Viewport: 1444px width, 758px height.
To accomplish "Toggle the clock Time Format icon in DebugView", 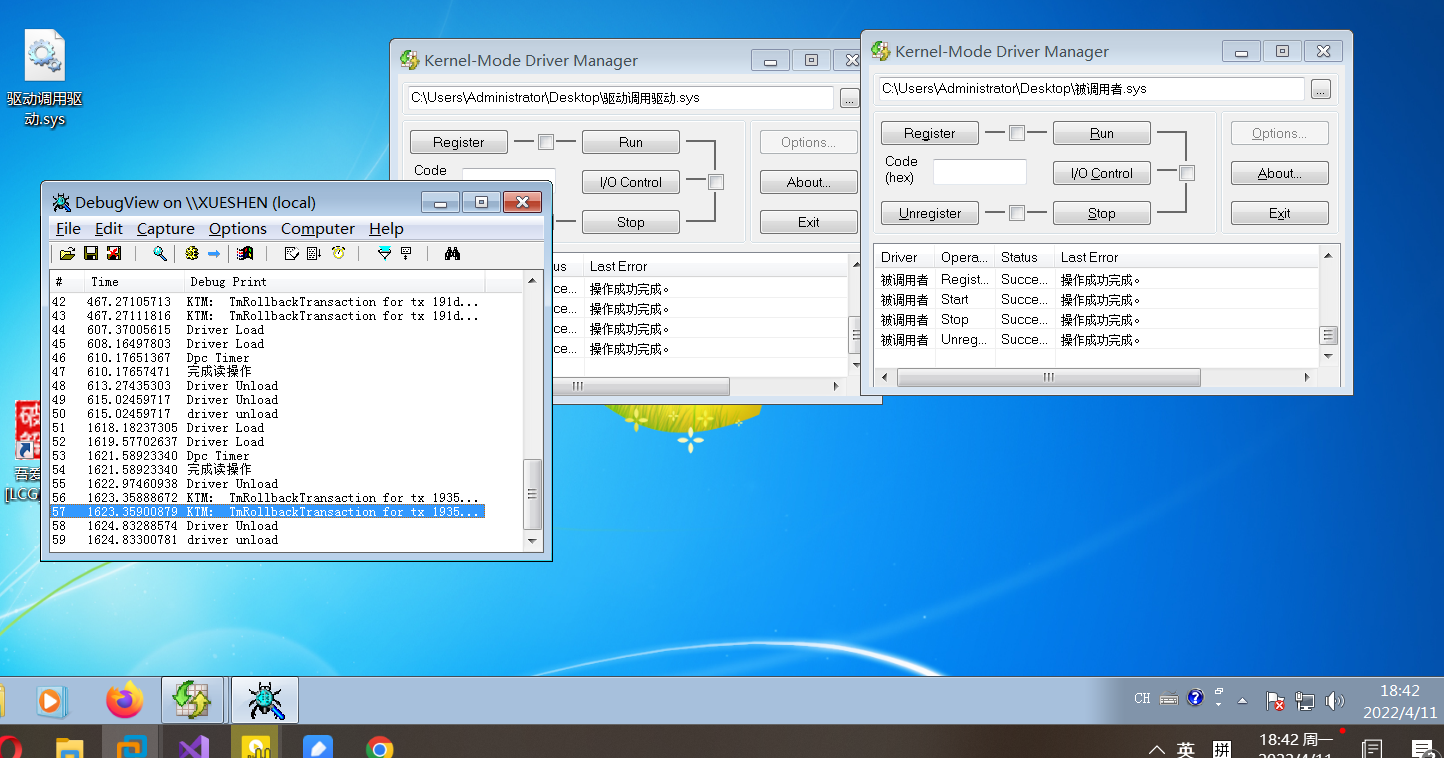I will [x=339, y=254].
